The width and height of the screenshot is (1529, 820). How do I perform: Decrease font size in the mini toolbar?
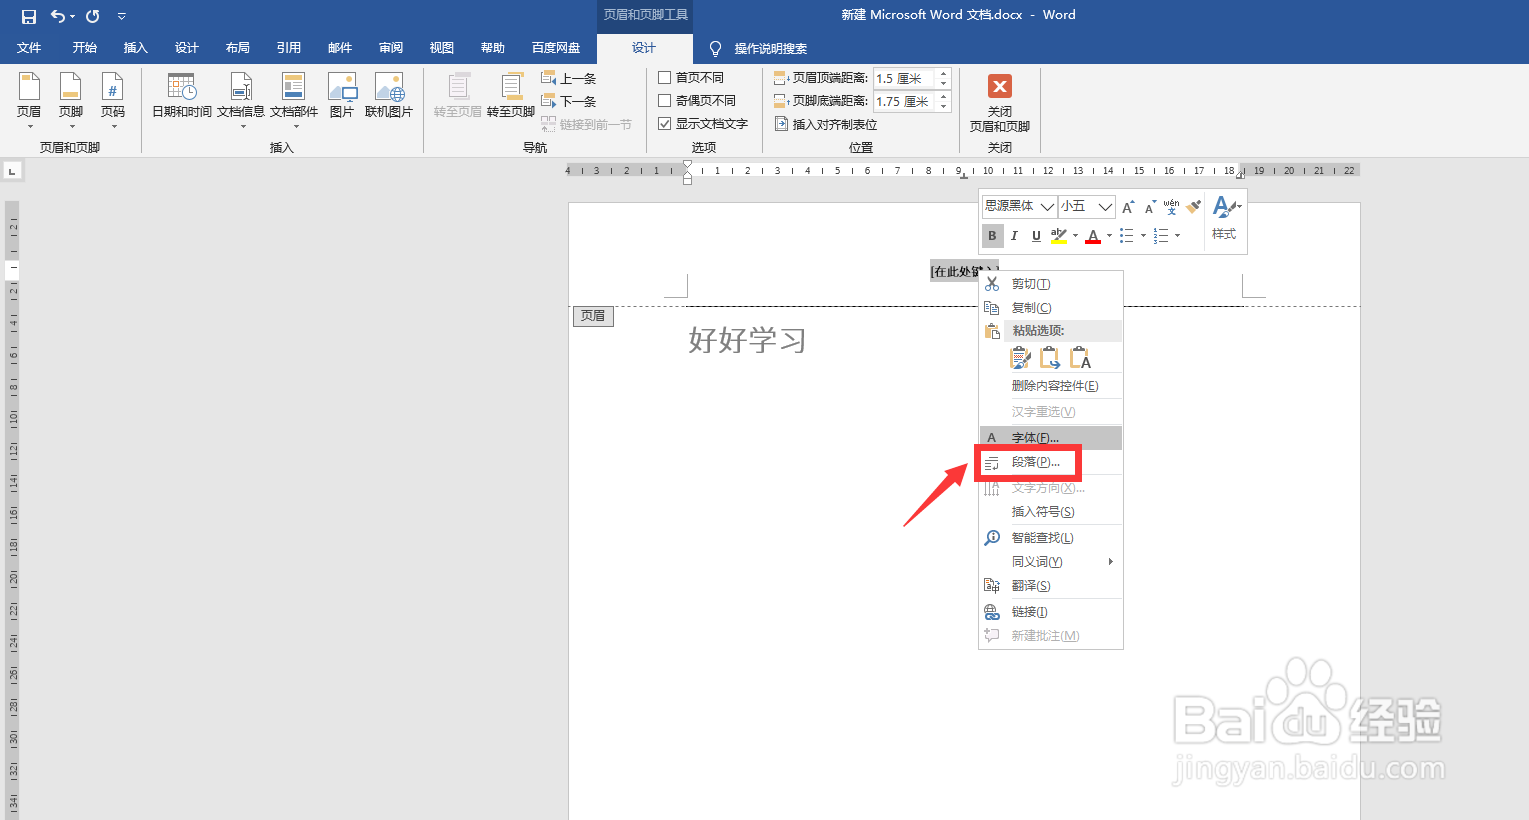tap(1150, 207)
